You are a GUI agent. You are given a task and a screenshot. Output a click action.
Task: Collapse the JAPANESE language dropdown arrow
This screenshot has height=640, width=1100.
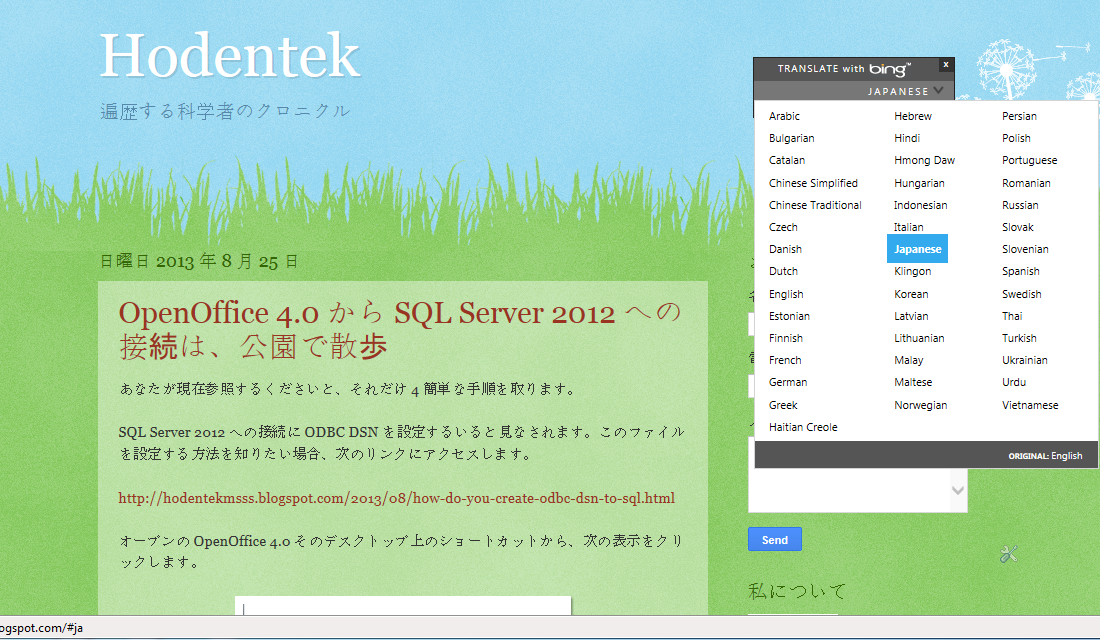[939, 91]
